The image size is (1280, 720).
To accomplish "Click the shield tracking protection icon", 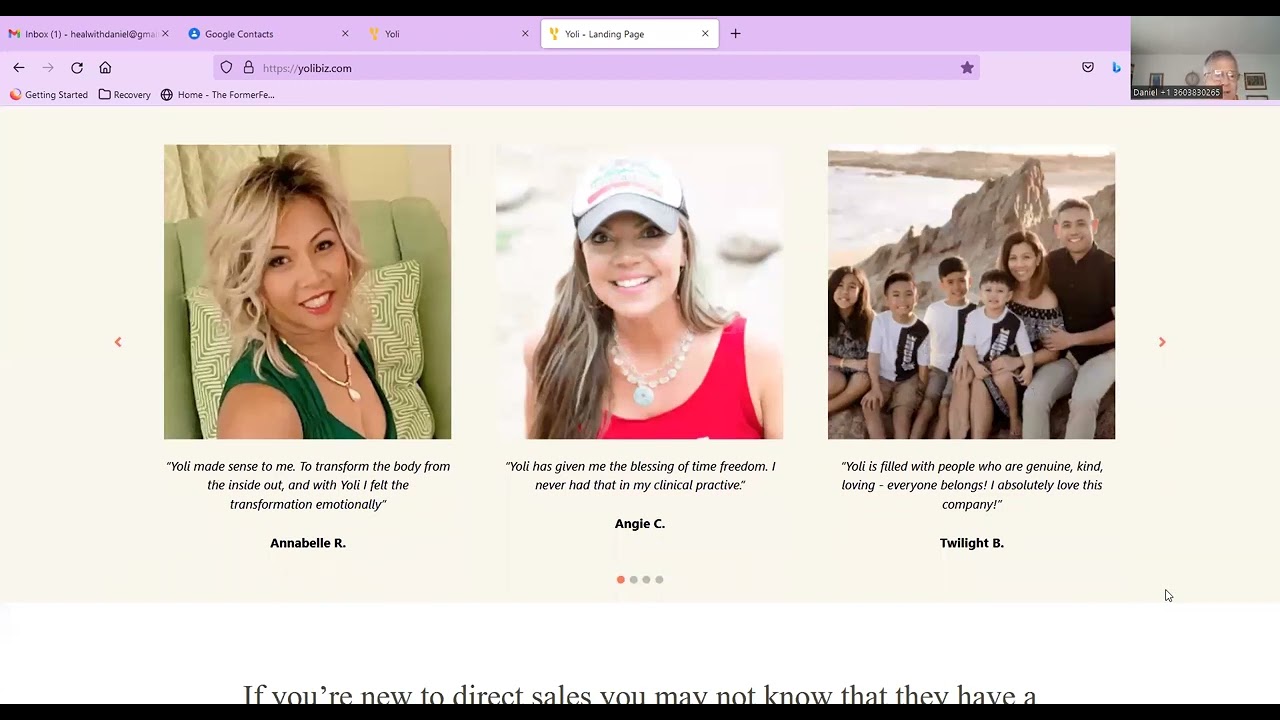I will click(x=226, y=68).
